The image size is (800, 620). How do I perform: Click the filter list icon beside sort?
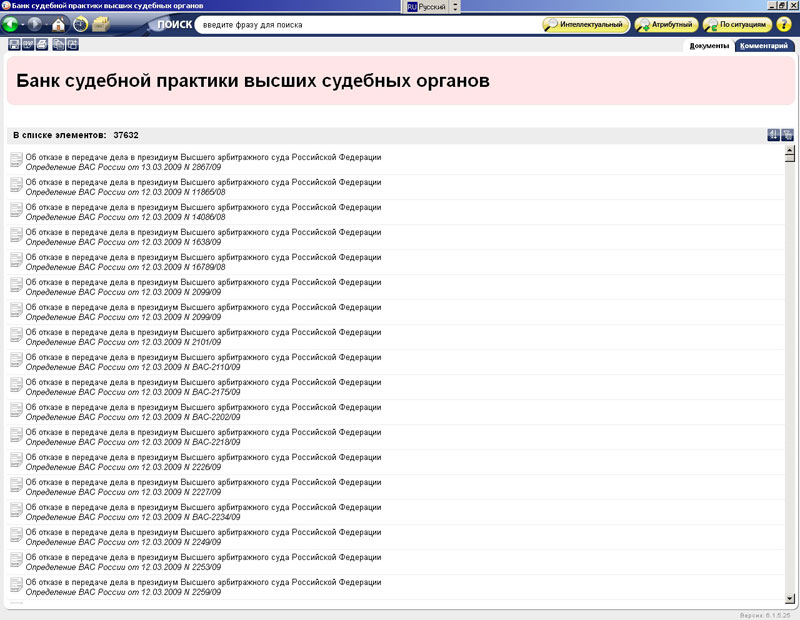point(788,135)
